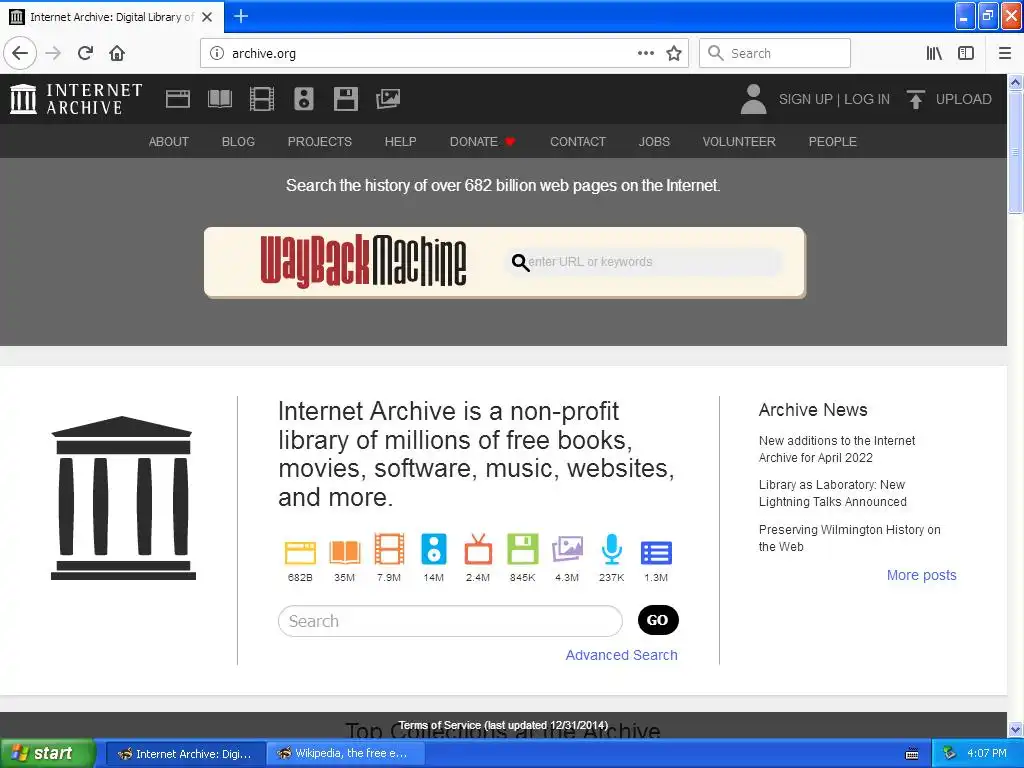Click the page scrollbar down arrow
The width and height of the screenshot is (1024, 768).
coord(1016,729)
